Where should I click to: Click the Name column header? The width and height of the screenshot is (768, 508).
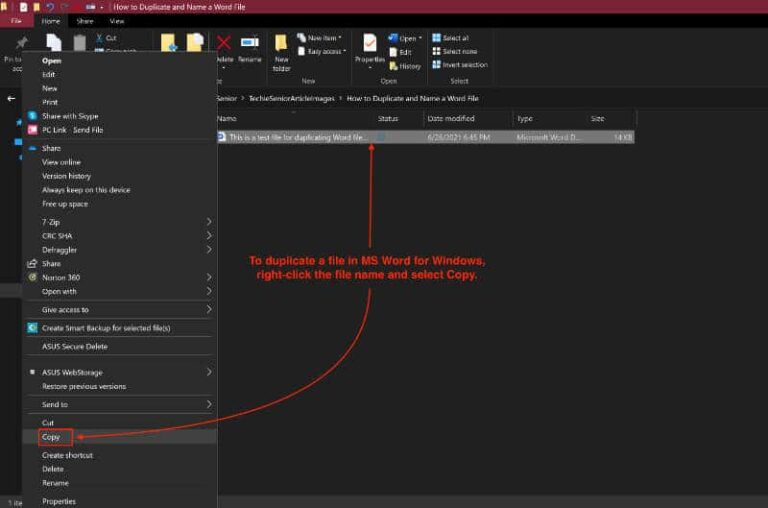click(x=227, y=118)
